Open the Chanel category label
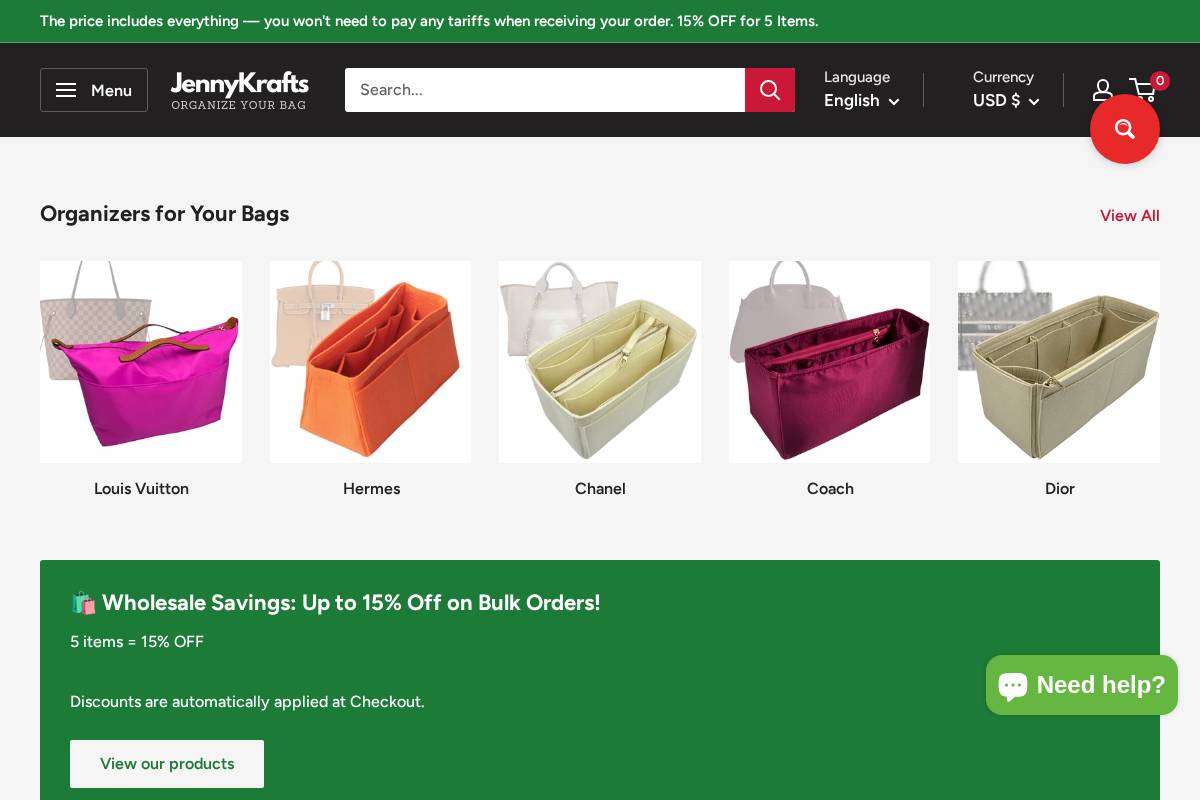 (600, 489)
